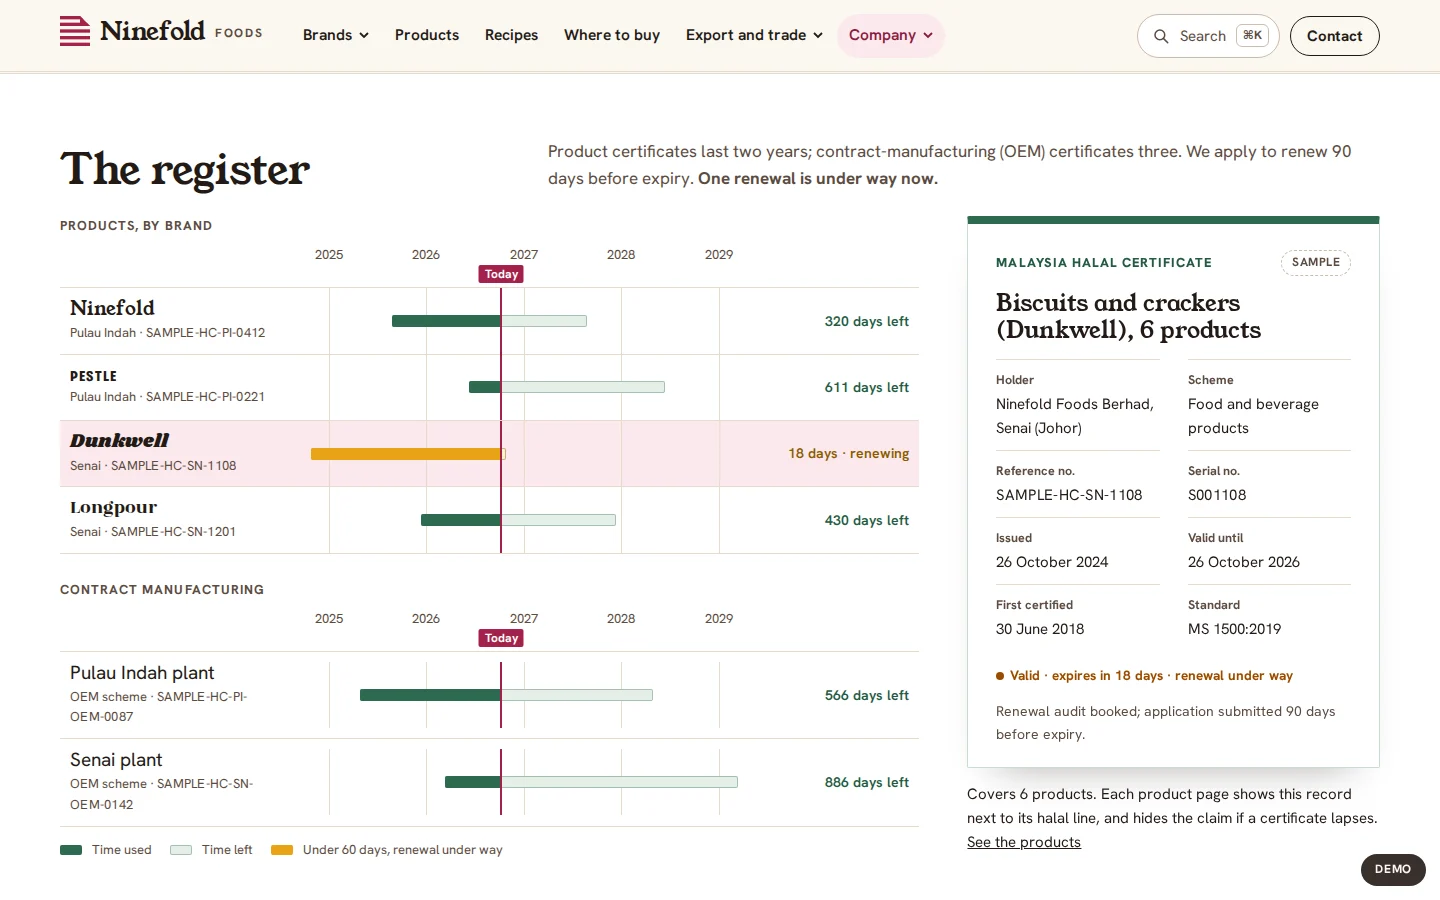Click the 430 days left label
This screenshot has height=900, width=1440.
[867, 520]
